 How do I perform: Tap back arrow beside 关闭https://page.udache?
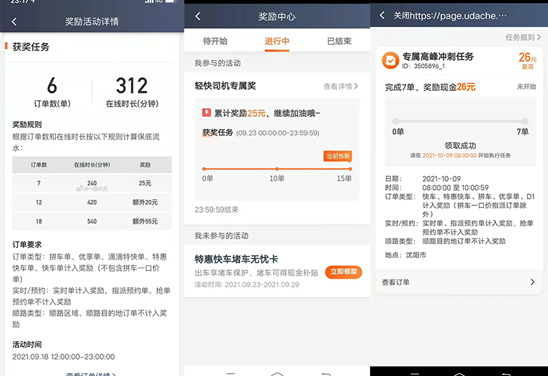[382, 15]
